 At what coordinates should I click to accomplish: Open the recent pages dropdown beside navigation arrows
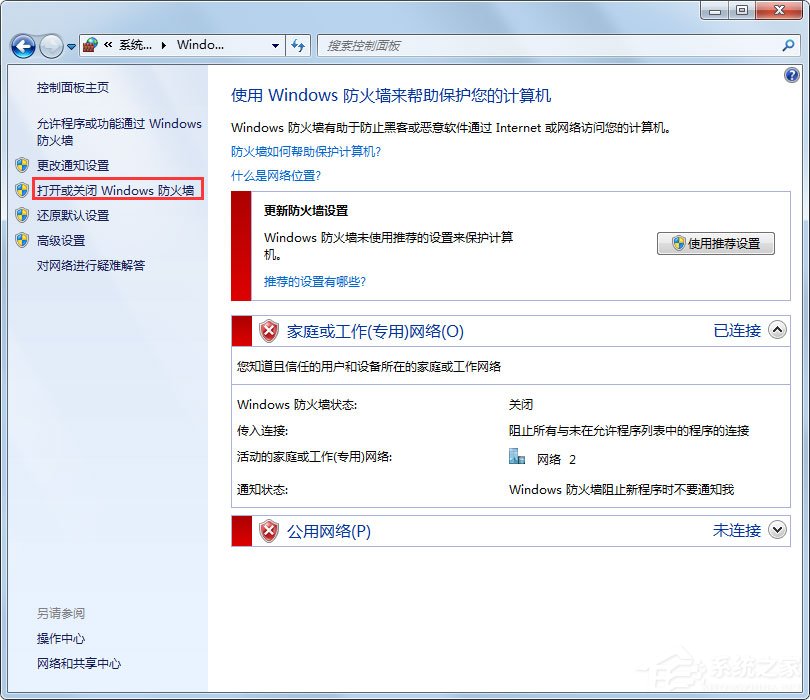tap(69, 46)
